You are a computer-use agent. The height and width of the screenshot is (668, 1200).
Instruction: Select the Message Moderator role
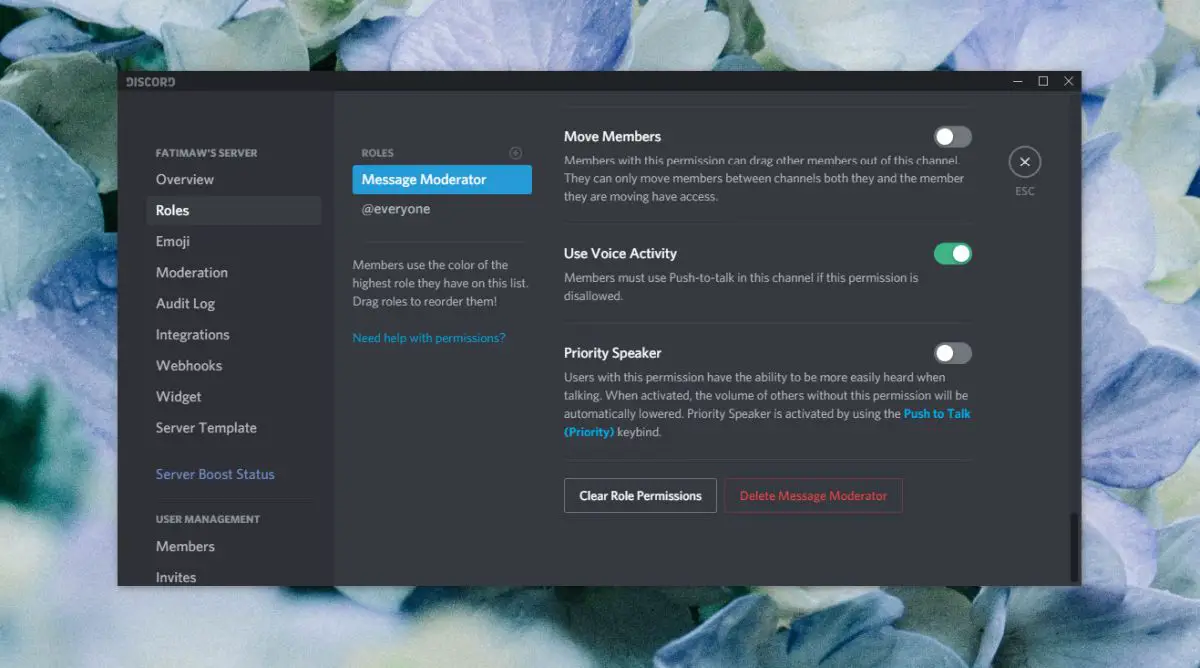tap(442, 180)
